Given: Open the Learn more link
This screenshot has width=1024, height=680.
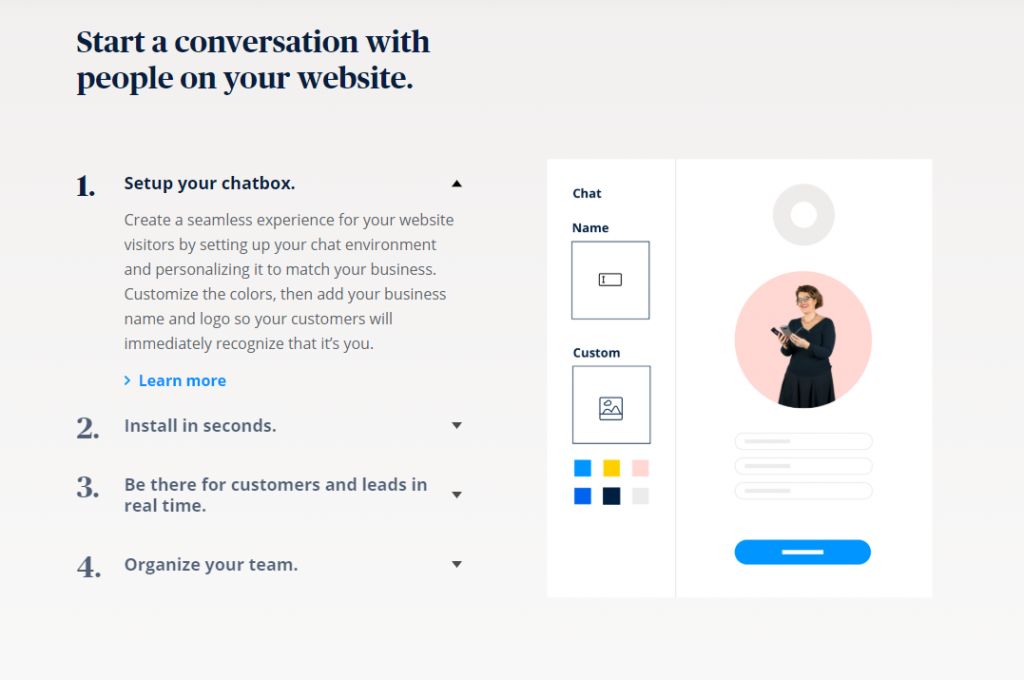Looking at the screenshot, I should (x=182, y=381).
